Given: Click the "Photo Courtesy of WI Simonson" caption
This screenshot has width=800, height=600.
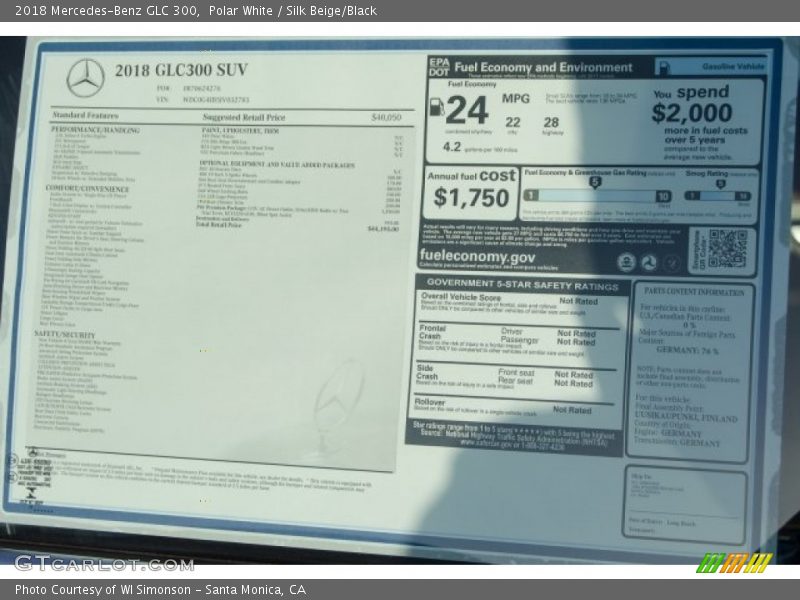Looking at the screenshot, I should tap(103, 590).
